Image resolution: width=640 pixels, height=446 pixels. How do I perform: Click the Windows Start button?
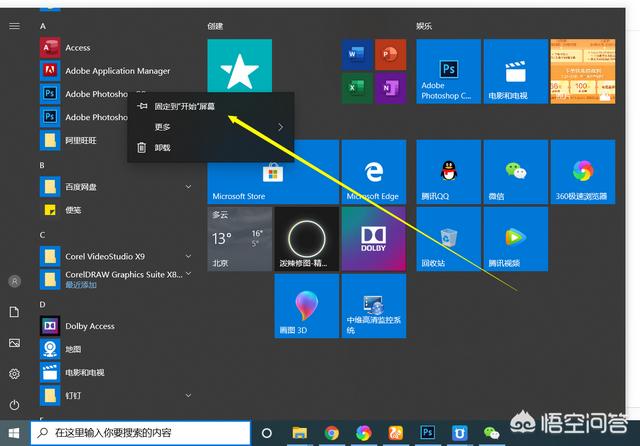[x=14, y=433]
